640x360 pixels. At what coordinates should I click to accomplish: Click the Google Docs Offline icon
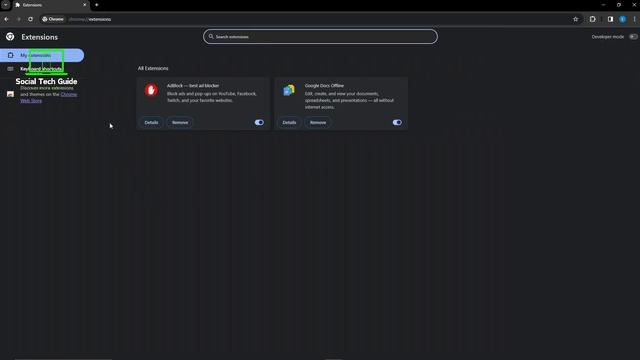(x=289, y=90)
